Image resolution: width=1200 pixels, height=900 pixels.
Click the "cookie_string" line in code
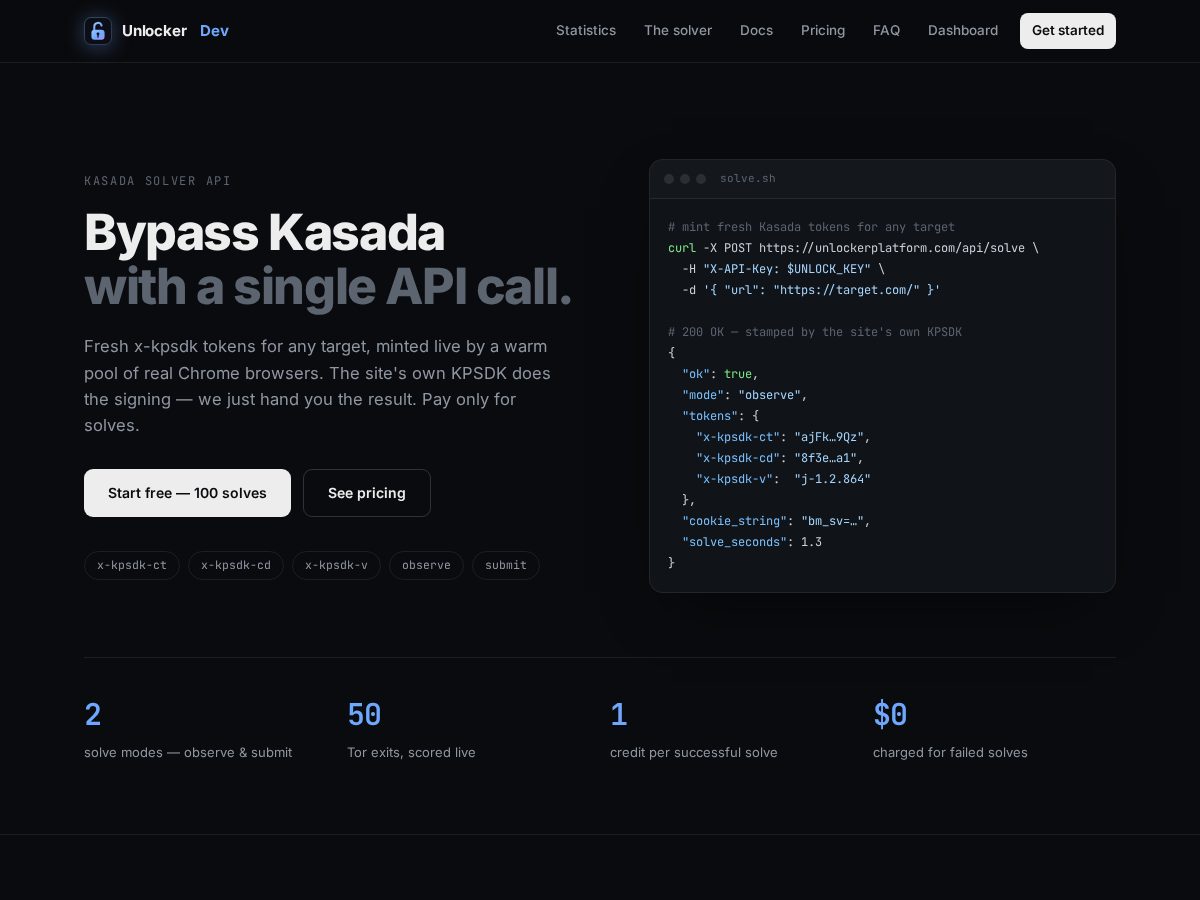coord(776,521)
